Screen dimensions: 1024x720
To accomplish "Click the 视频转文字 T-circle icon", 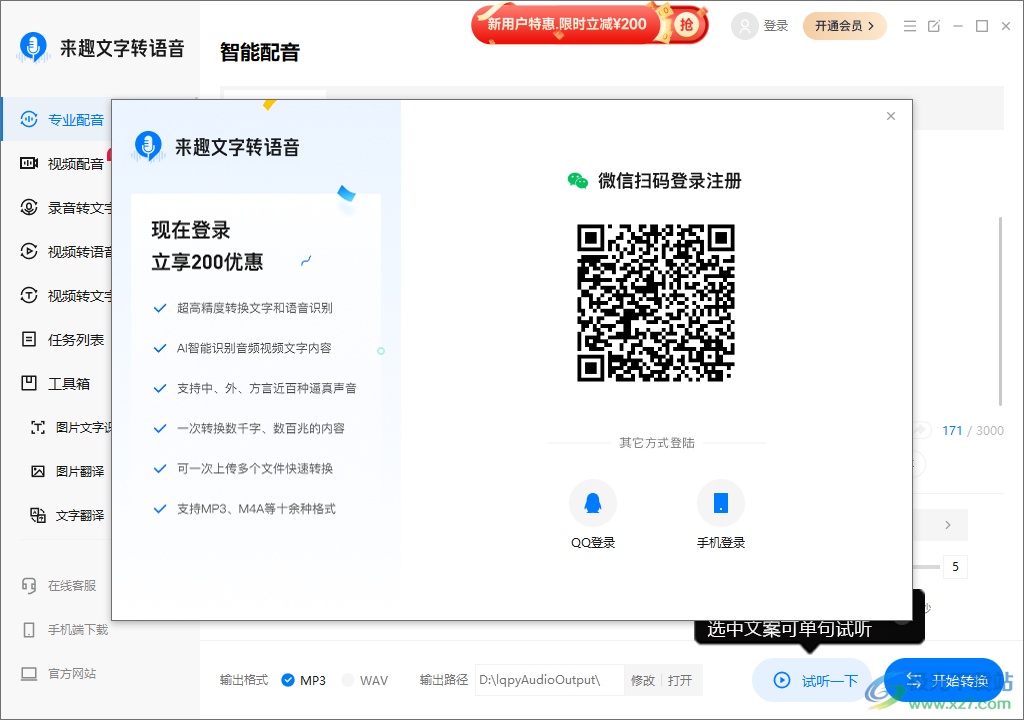I will point(29,295).
